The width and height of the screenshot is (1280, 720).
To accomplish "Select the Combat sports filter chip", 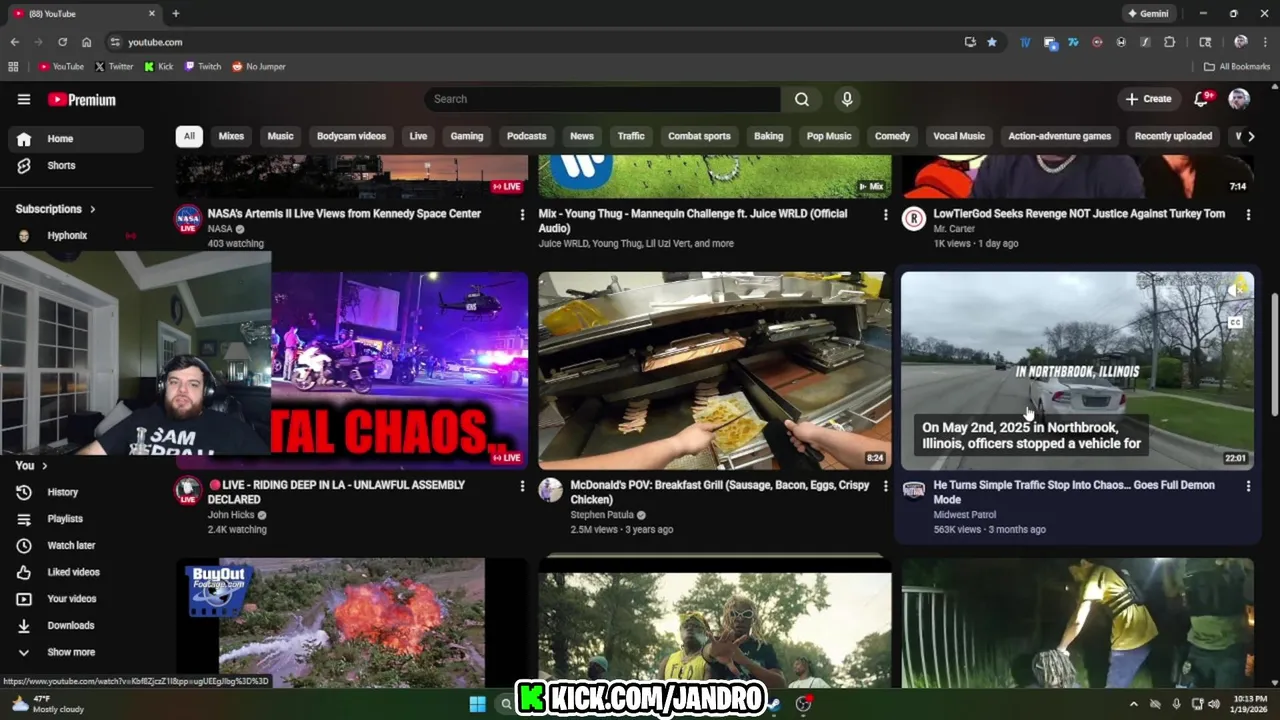I will [x=699, y=136].
